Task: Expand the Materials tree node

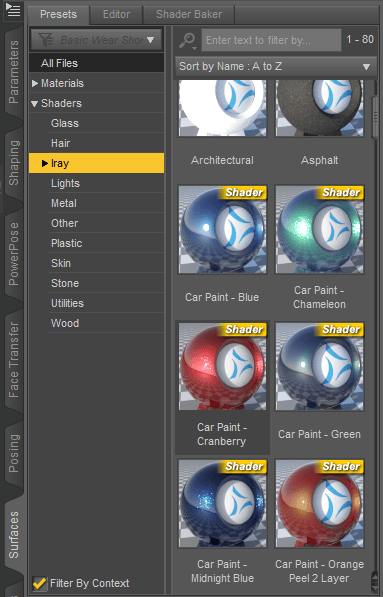Action: click(x=35, y=83)
